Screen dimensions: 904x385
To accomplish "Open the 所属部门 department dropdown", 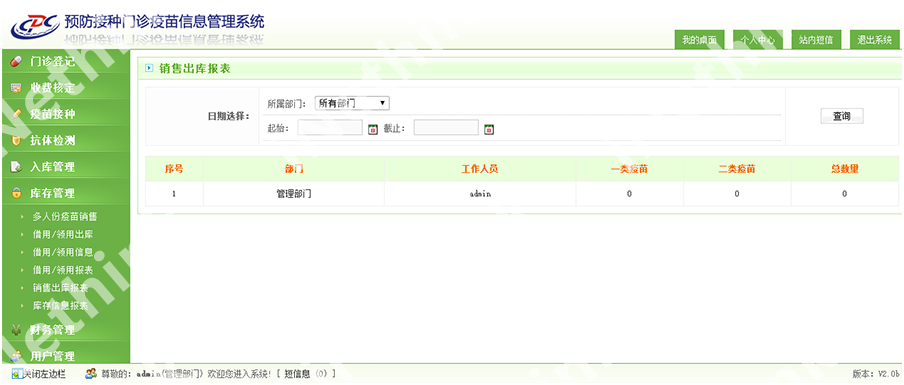I will pyautogui.click(x=352, y=103).
